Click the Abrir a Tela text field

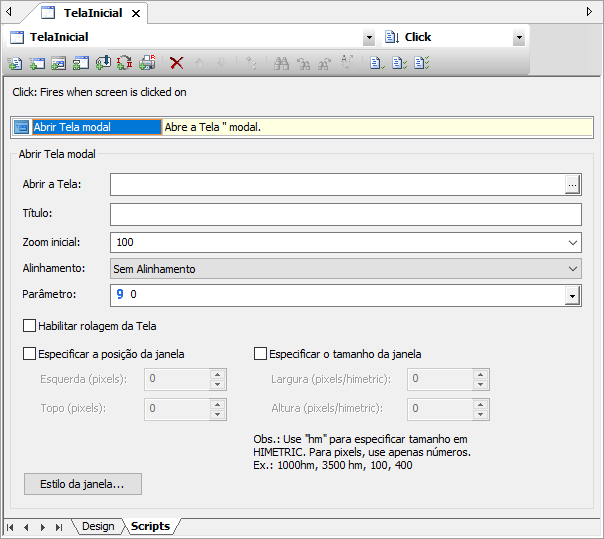click(338, 185)
